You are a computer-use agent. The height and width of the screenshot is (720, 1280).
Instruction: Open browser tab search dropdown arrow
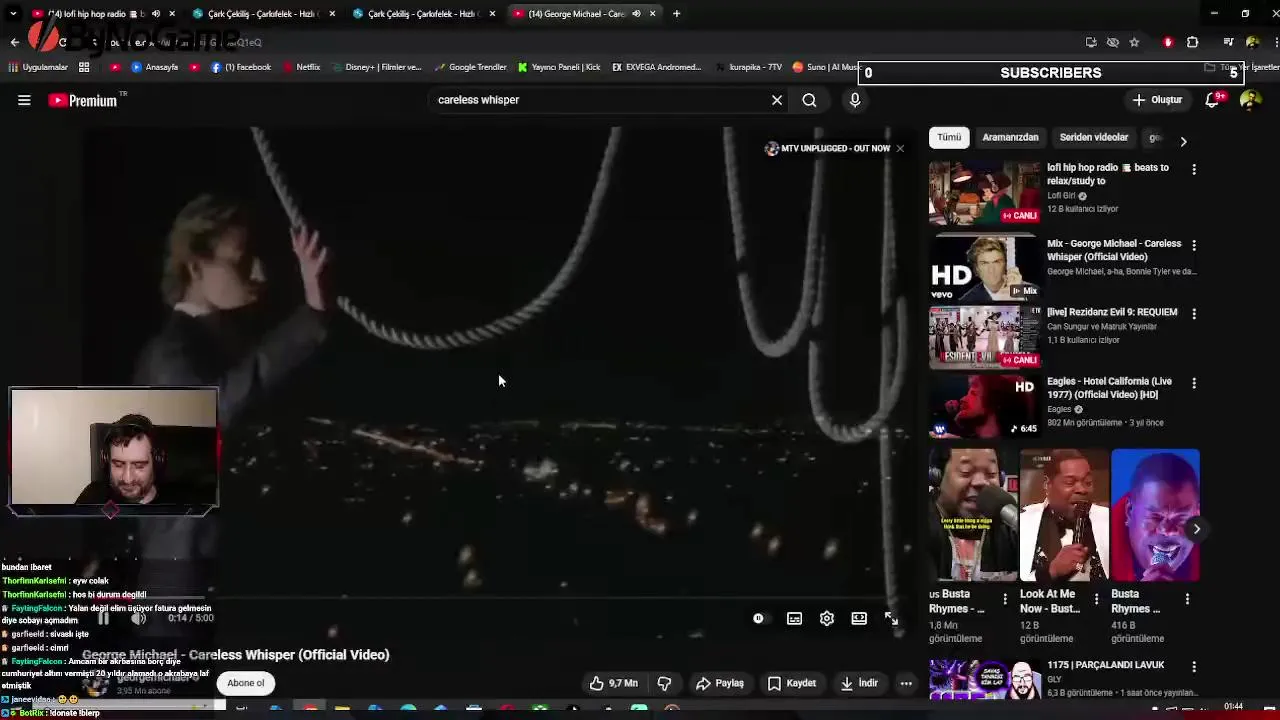pyautogui.click(x=13, y=14)
